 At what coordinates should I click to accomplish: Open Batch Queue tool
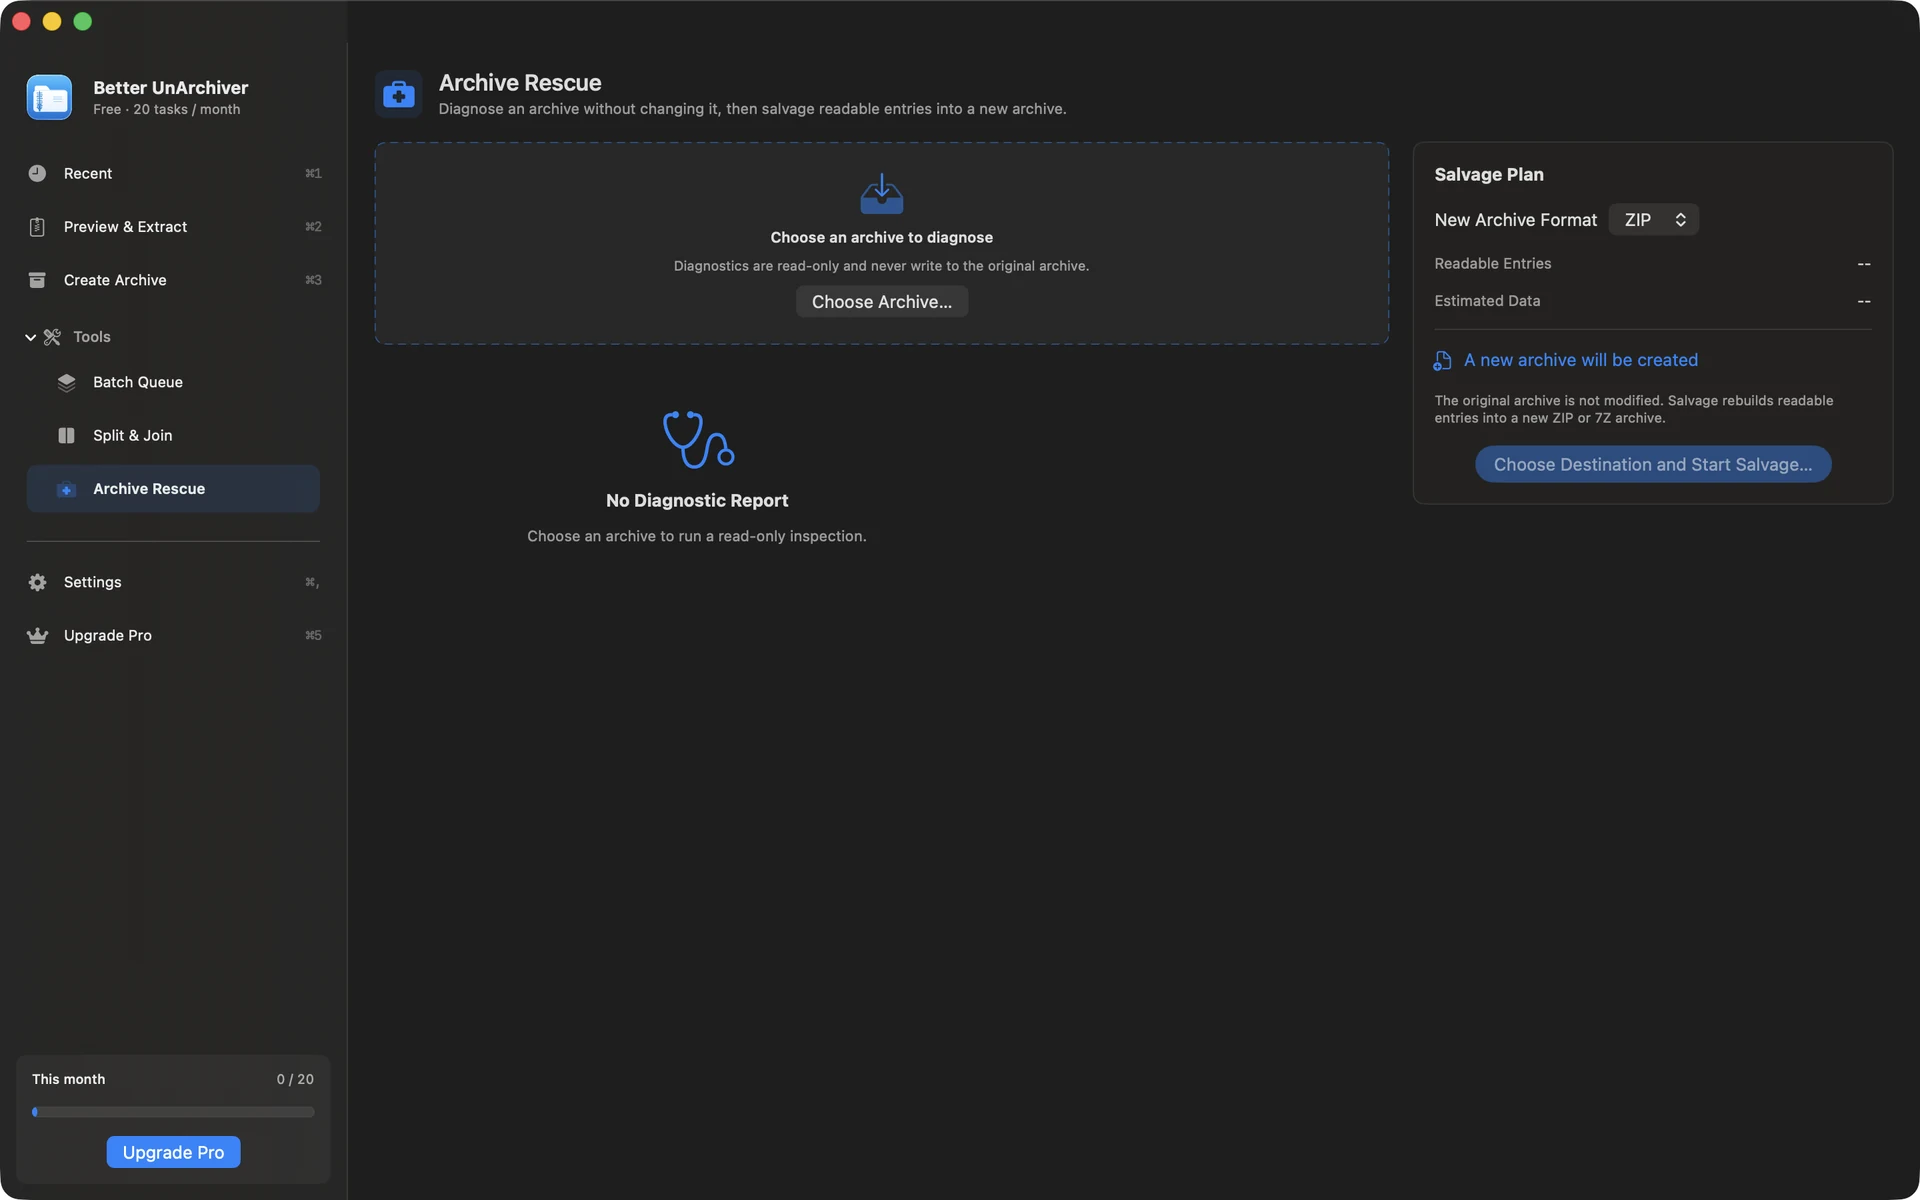(x=173, y=383)
